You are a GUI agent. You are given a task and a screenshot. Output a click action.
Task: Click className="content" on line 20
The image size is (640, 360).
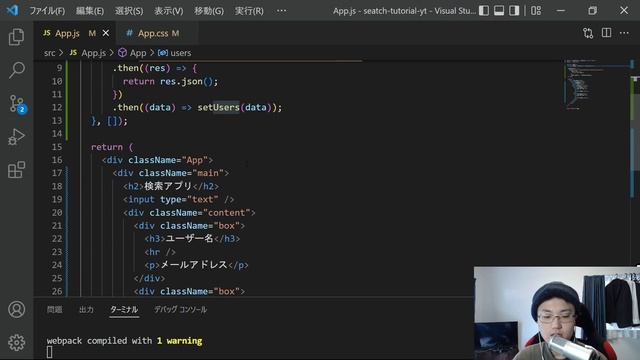point(200,213)
